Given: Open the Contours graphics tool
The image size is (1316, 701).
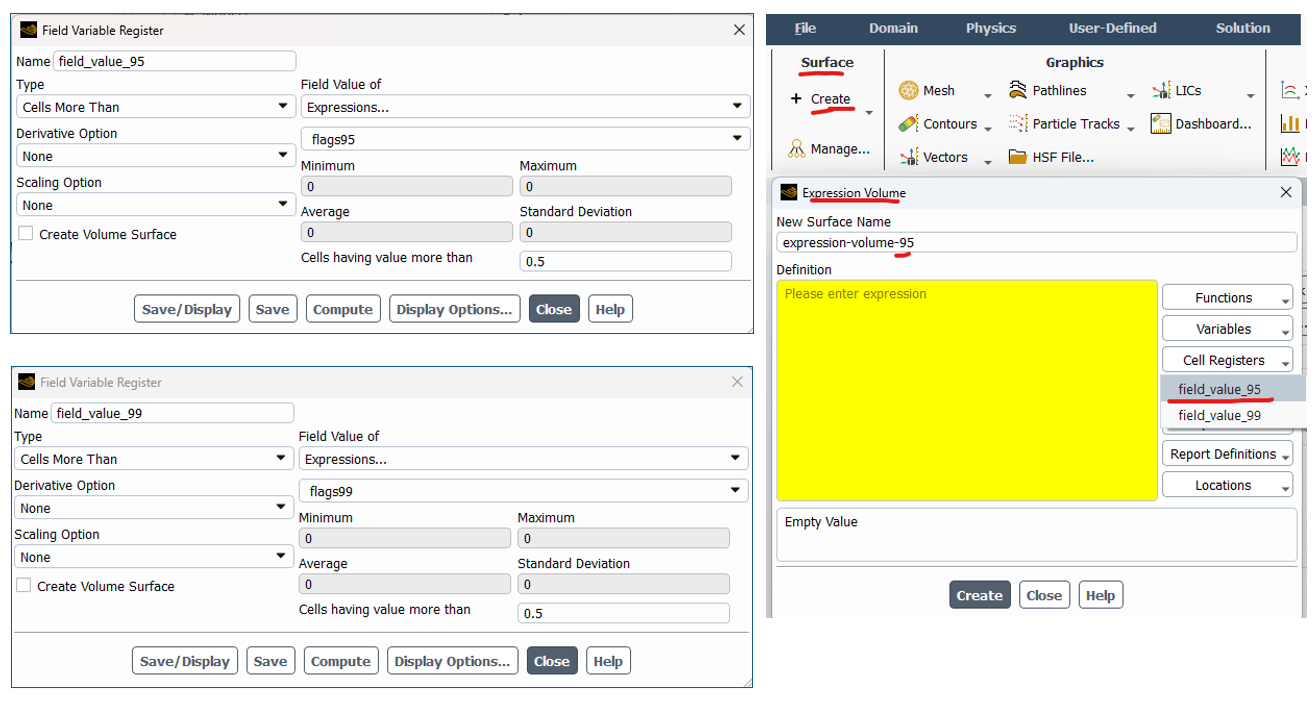Looking at the screenshot, I should click(908, 124).
